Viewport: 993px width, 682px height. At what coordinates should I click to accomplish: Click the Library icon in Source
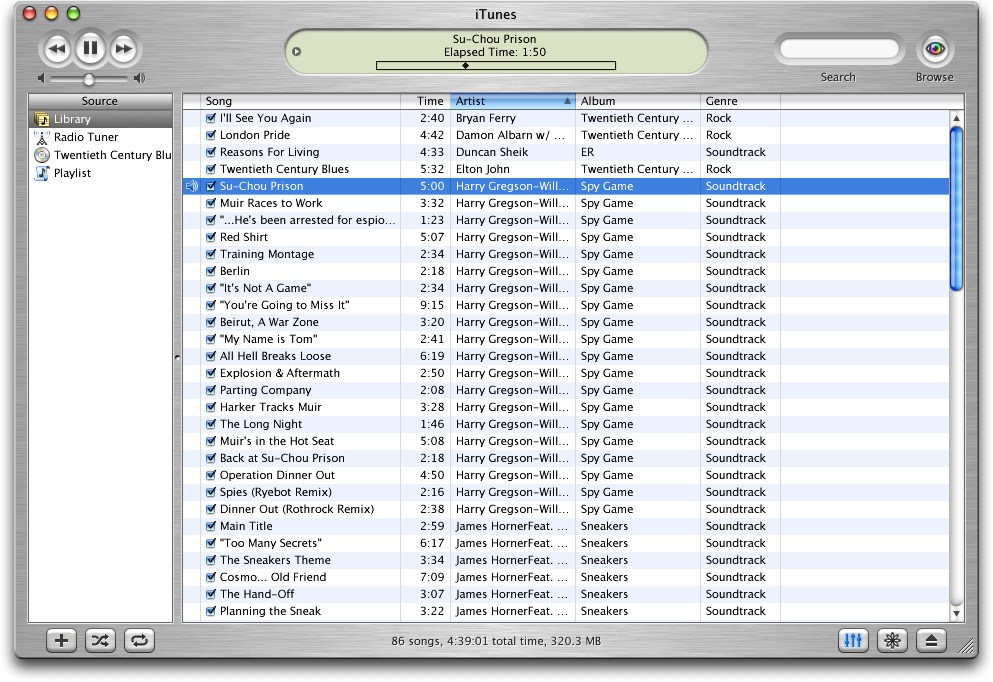42,119
